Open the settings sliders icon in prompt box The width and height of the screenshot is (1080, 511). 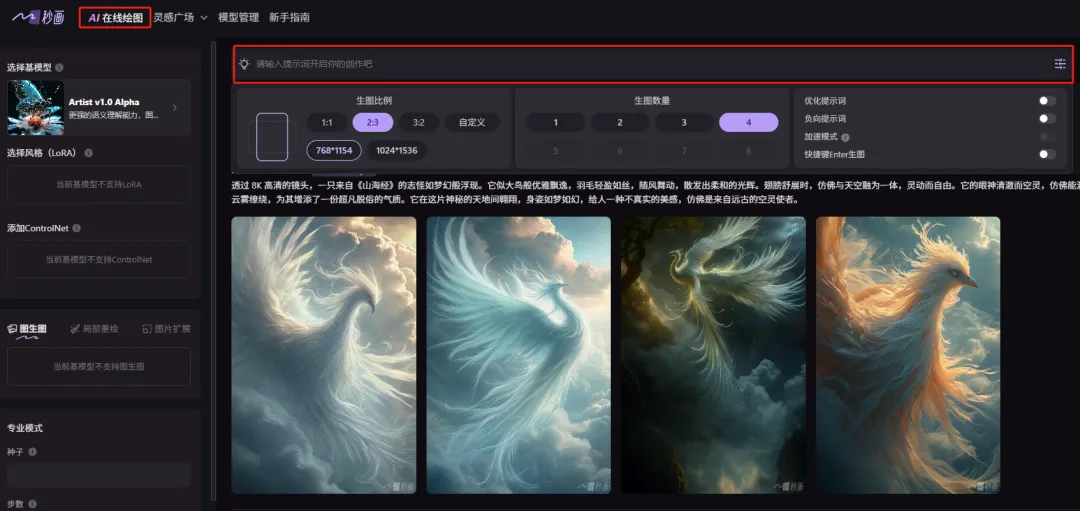[x=1059, y=63]
